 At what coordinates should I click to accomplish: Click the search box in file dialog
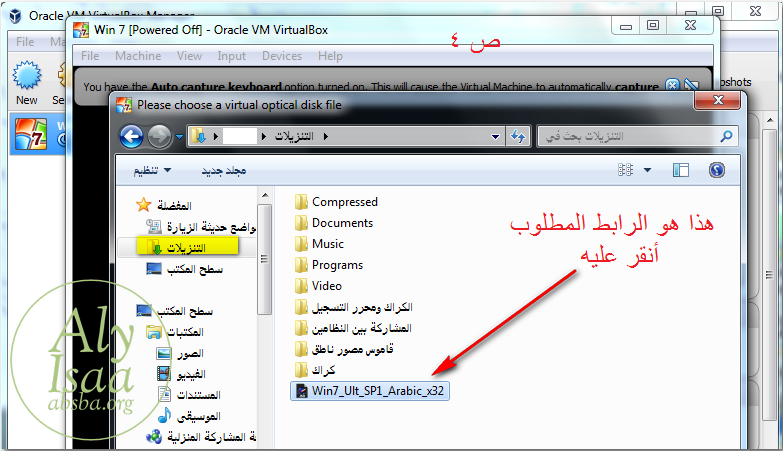click(630, 136)
